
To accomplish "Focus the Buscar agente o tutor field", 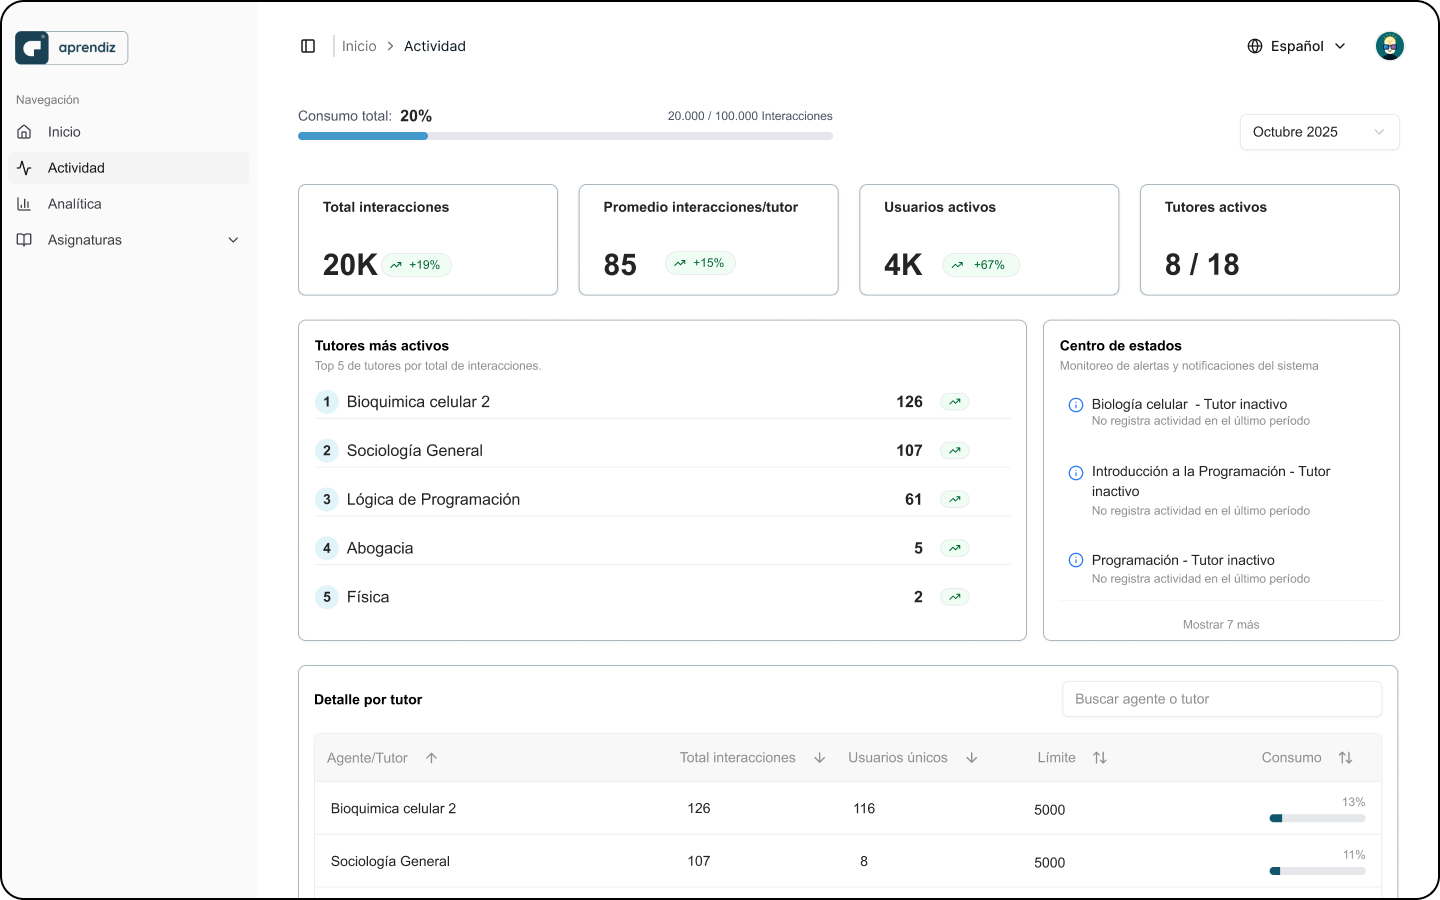I will click(x=1221, y=699).
